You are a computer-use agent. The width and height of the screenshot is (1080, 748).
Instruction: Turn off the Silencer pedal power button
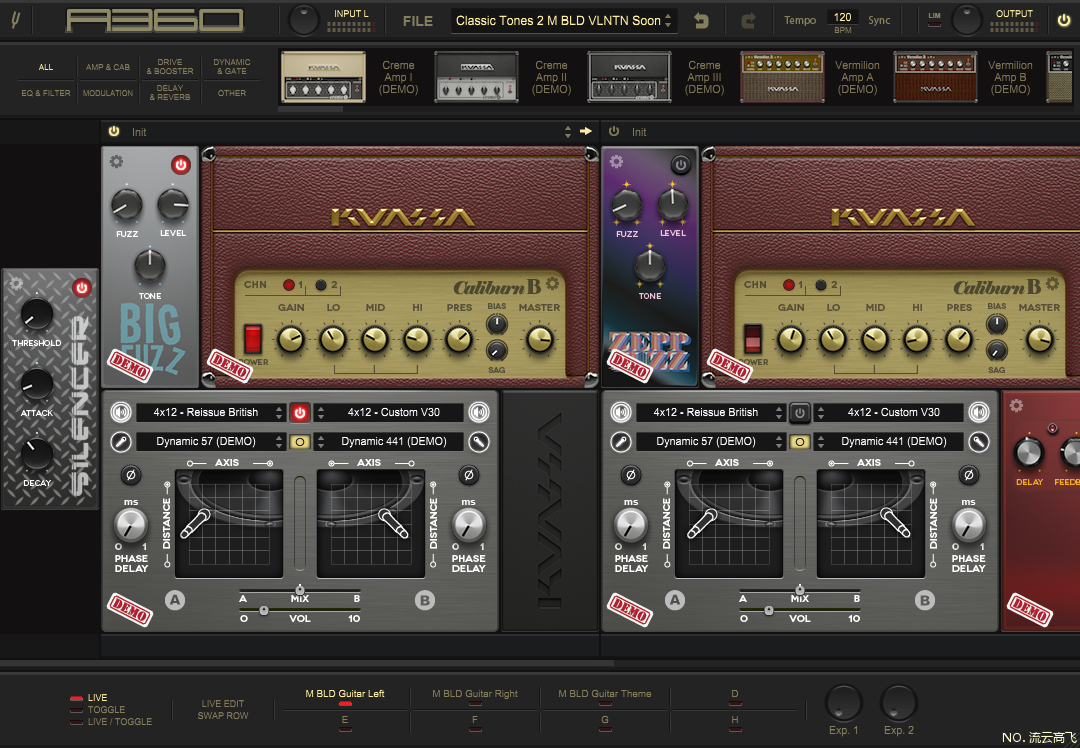coord(82,287)
